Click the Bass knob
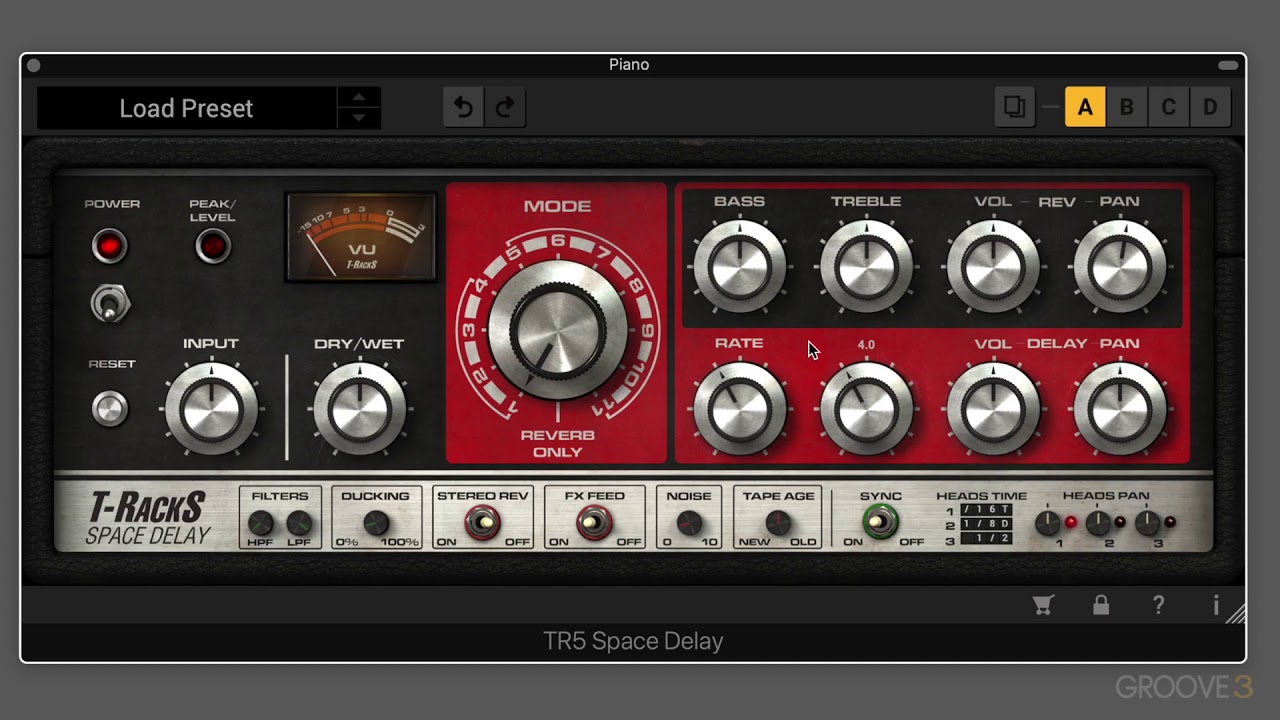 click(740, 267)
